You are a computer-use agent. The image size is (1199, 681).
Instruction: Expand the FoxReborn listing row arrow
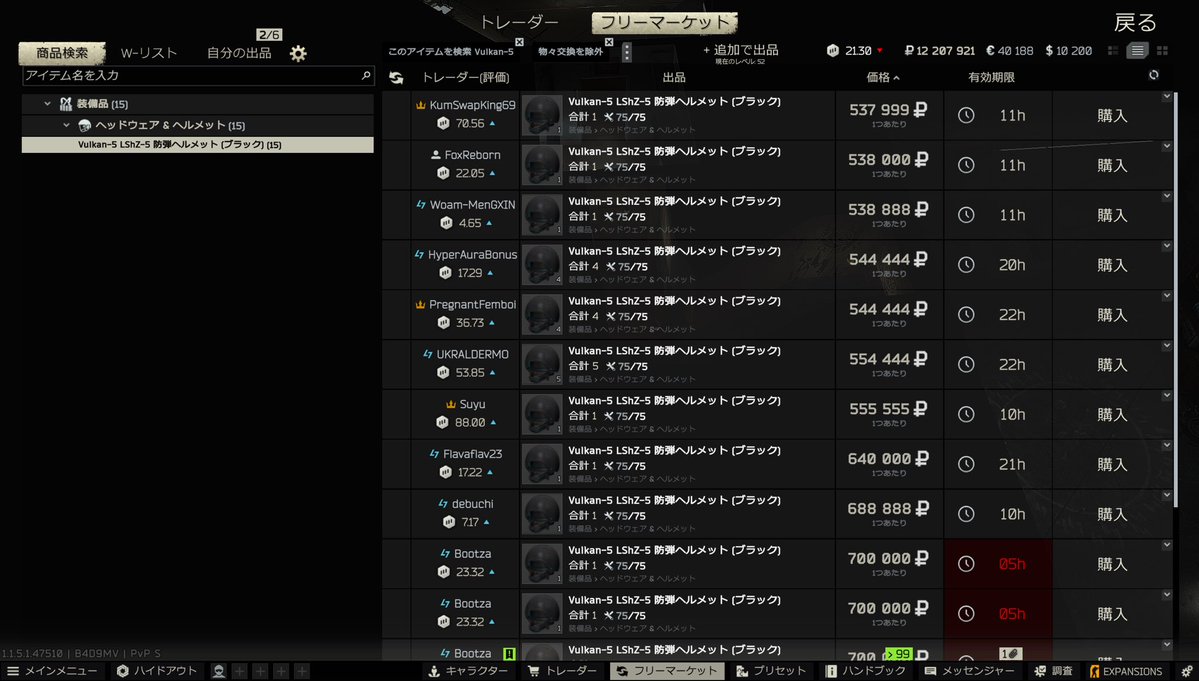tap(1166, 147)
